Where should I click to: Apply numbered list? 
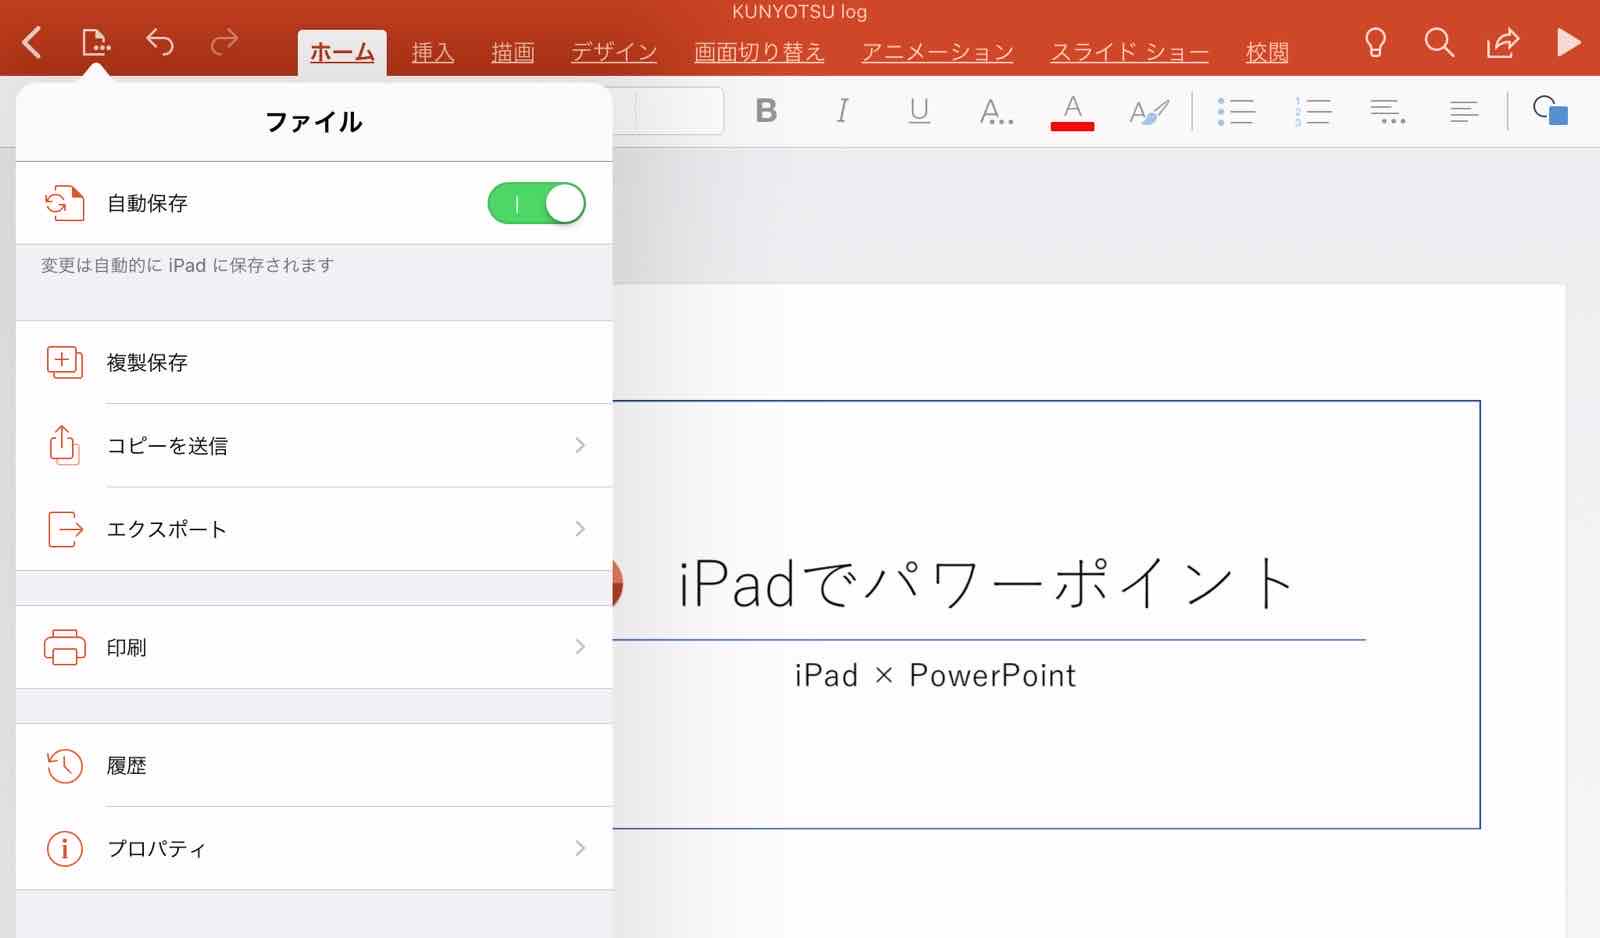[x=1312, y=111]
